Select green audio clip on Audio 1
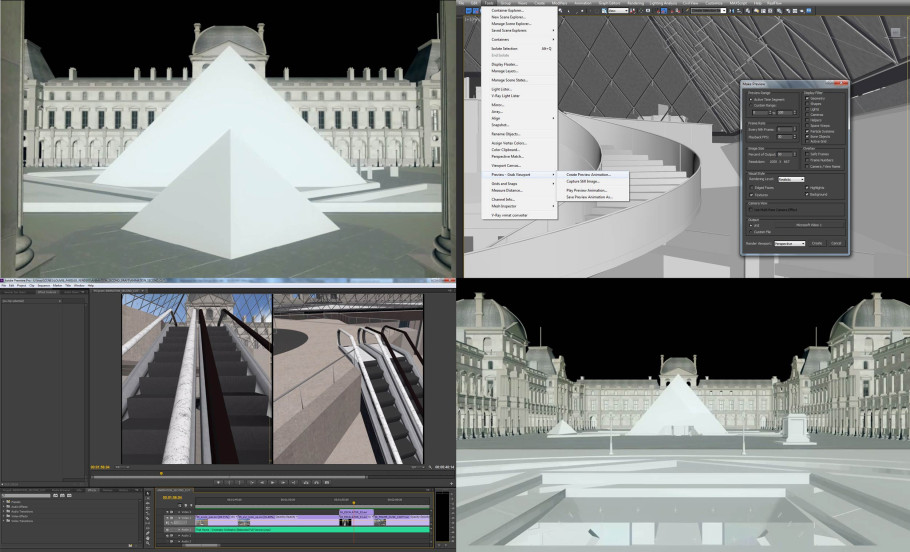 click(x=312, y=529)
